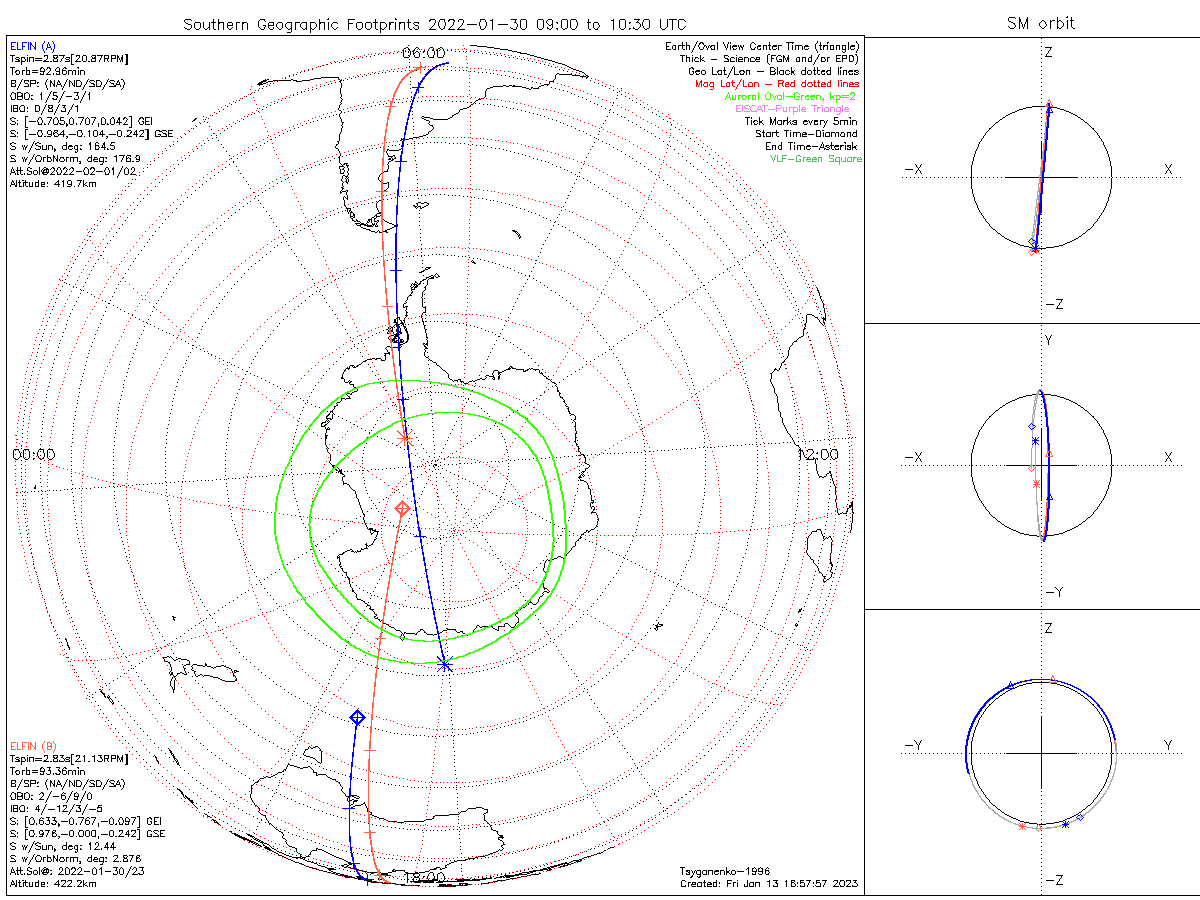The height and width of the screenshot is (900, 1200).
Task: Click the blue diamond start marker on map
Action: 357,717
